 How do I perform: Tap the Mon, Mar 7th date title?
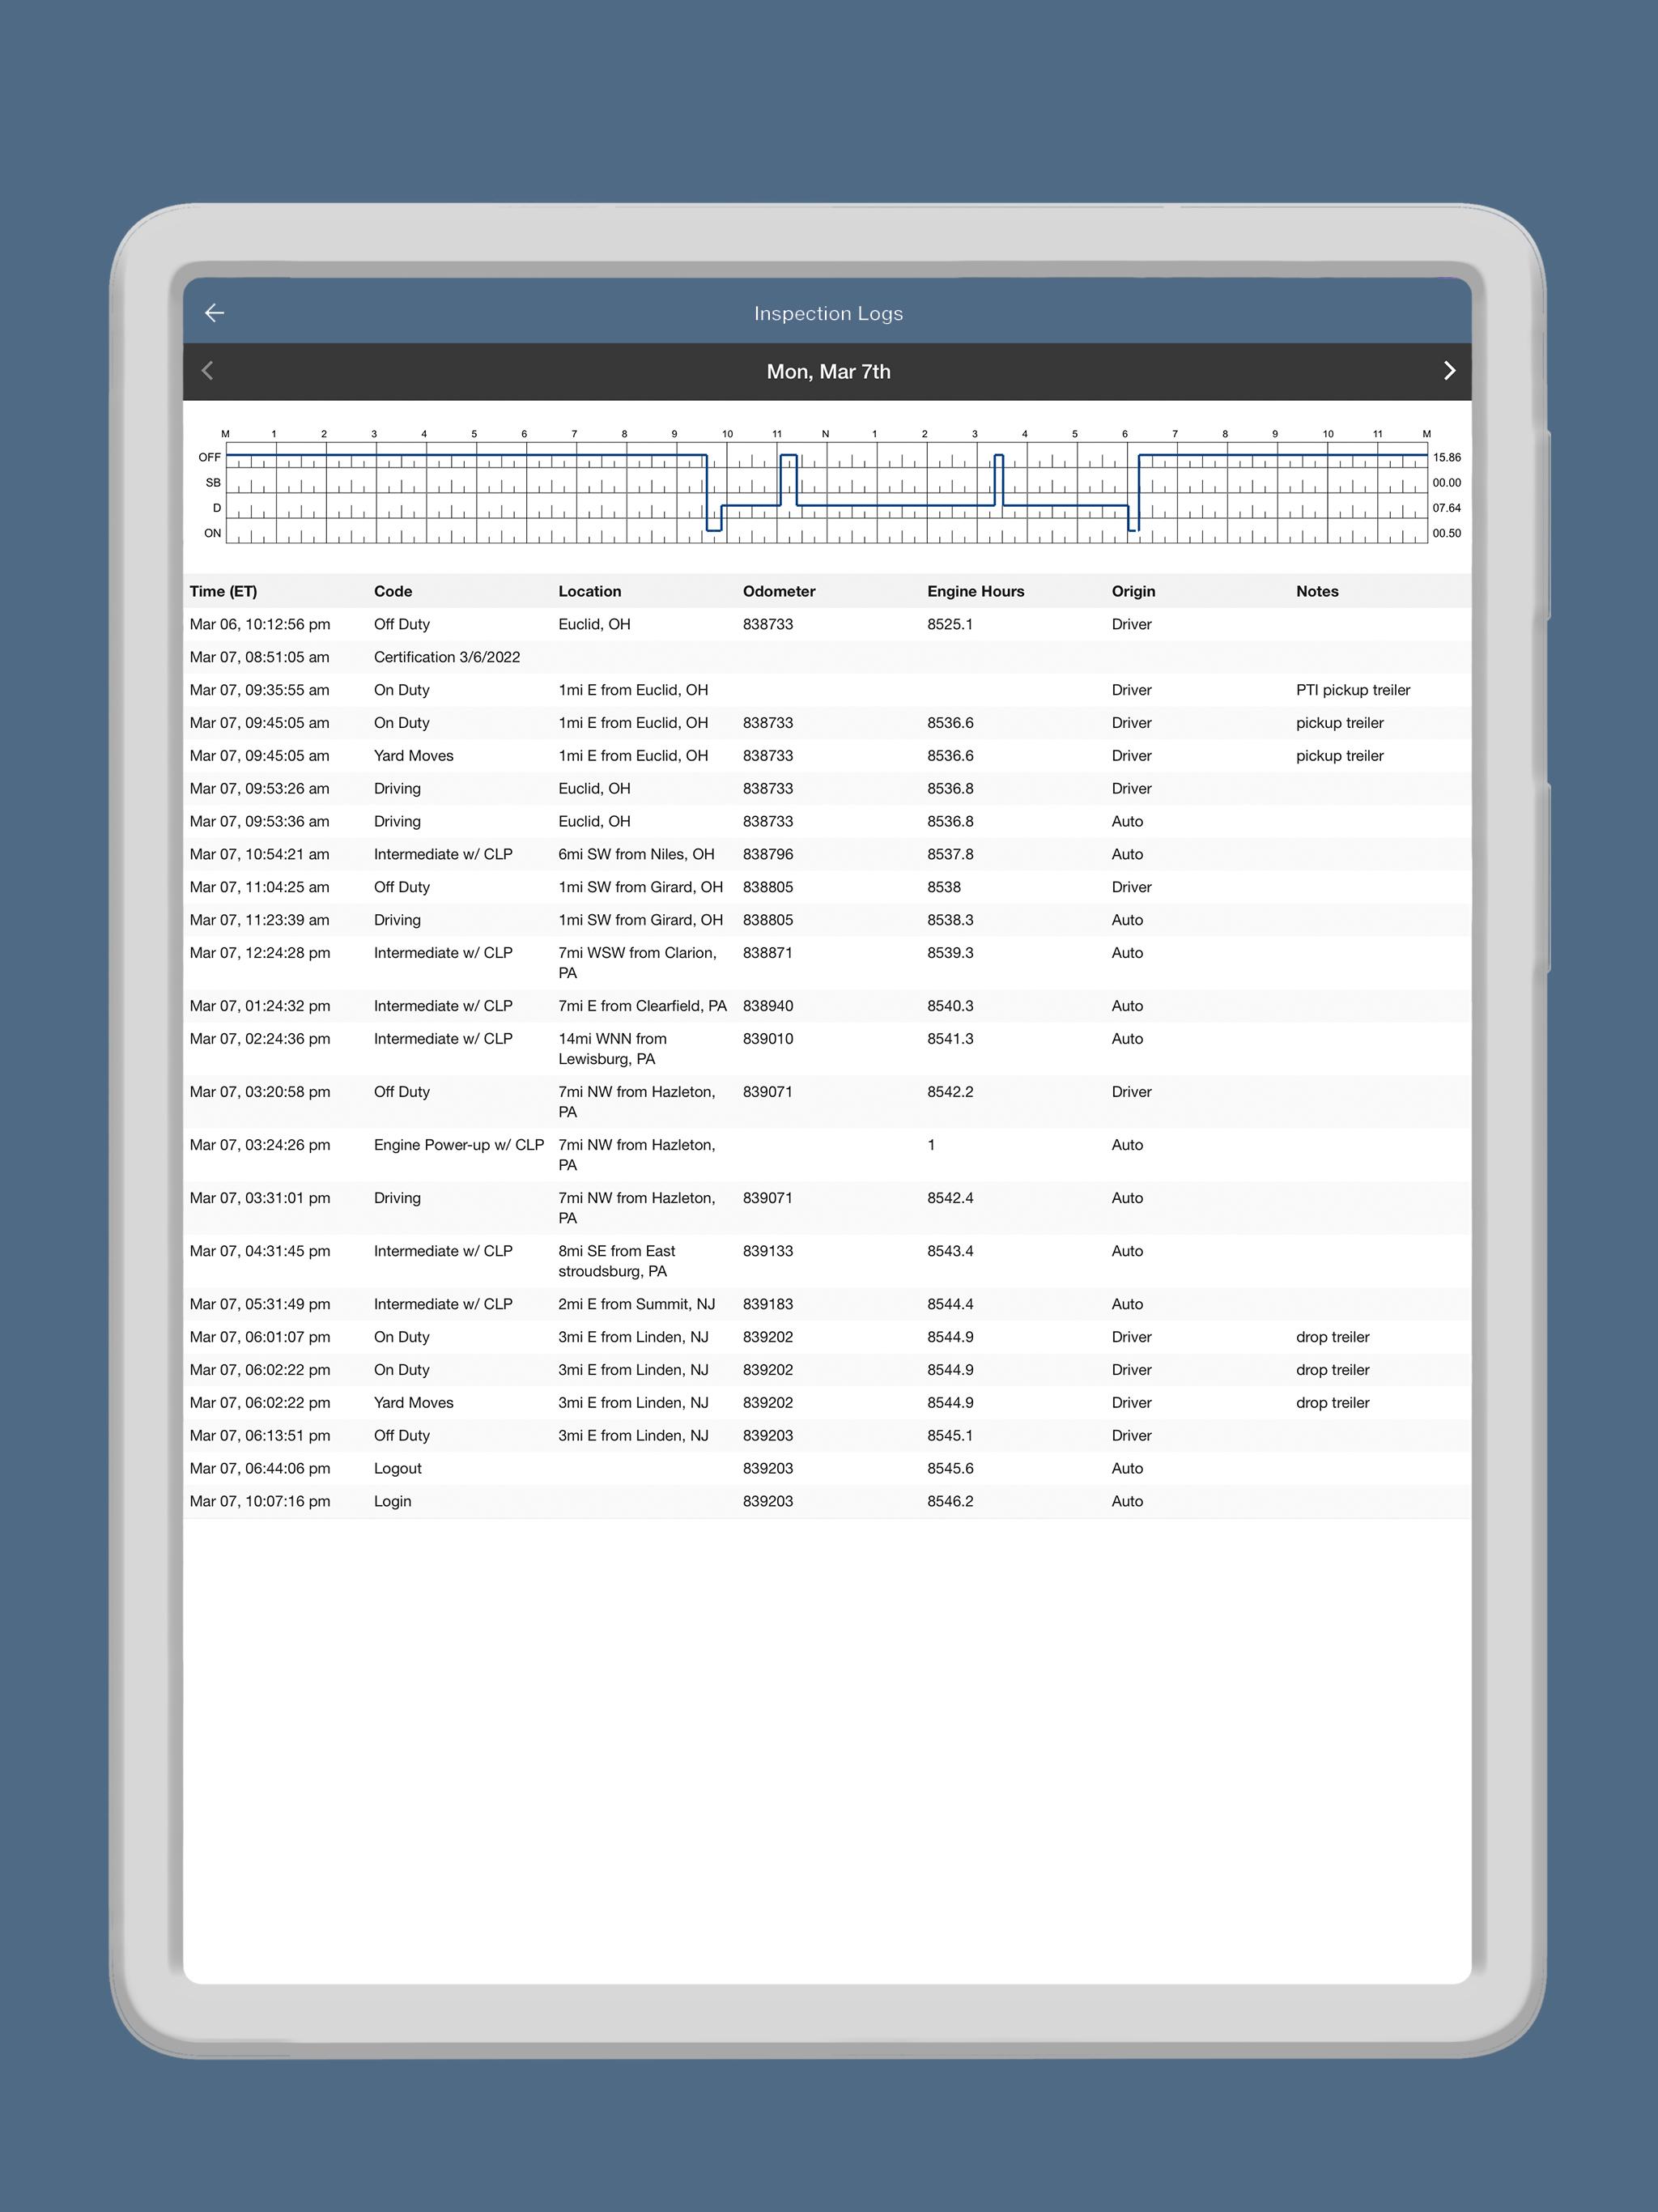pos(828,372)
